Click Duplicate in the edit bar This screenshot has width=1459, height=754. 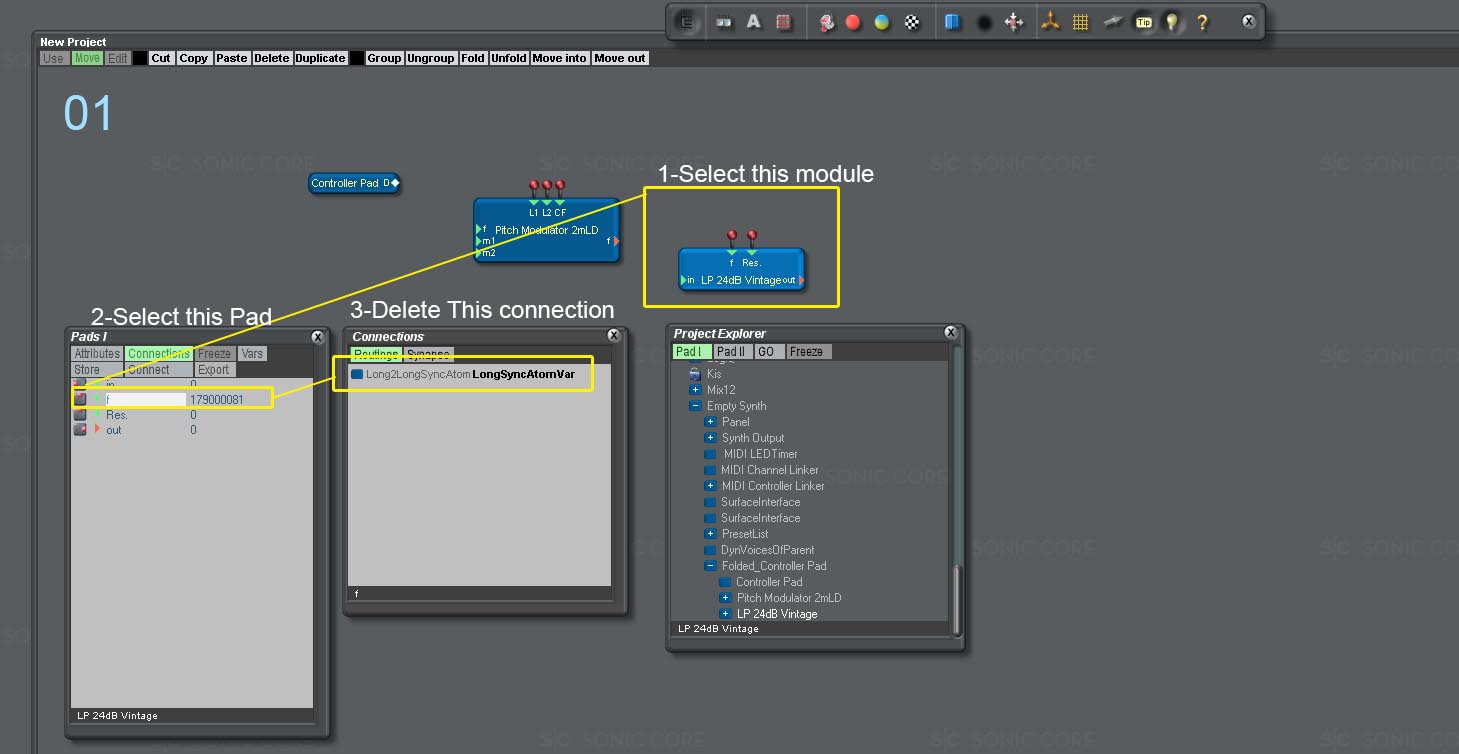tap(319, 58)
